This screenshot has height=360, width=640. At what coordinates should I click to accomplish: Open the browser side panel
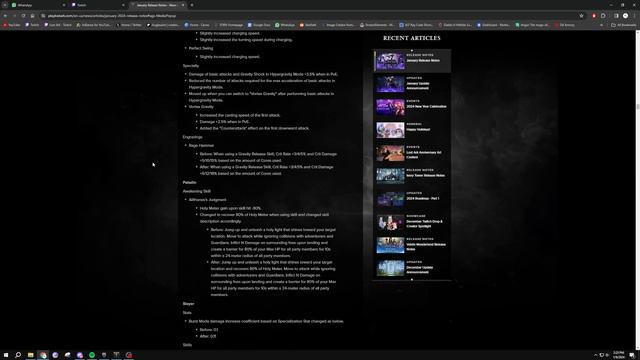point(616,16)
